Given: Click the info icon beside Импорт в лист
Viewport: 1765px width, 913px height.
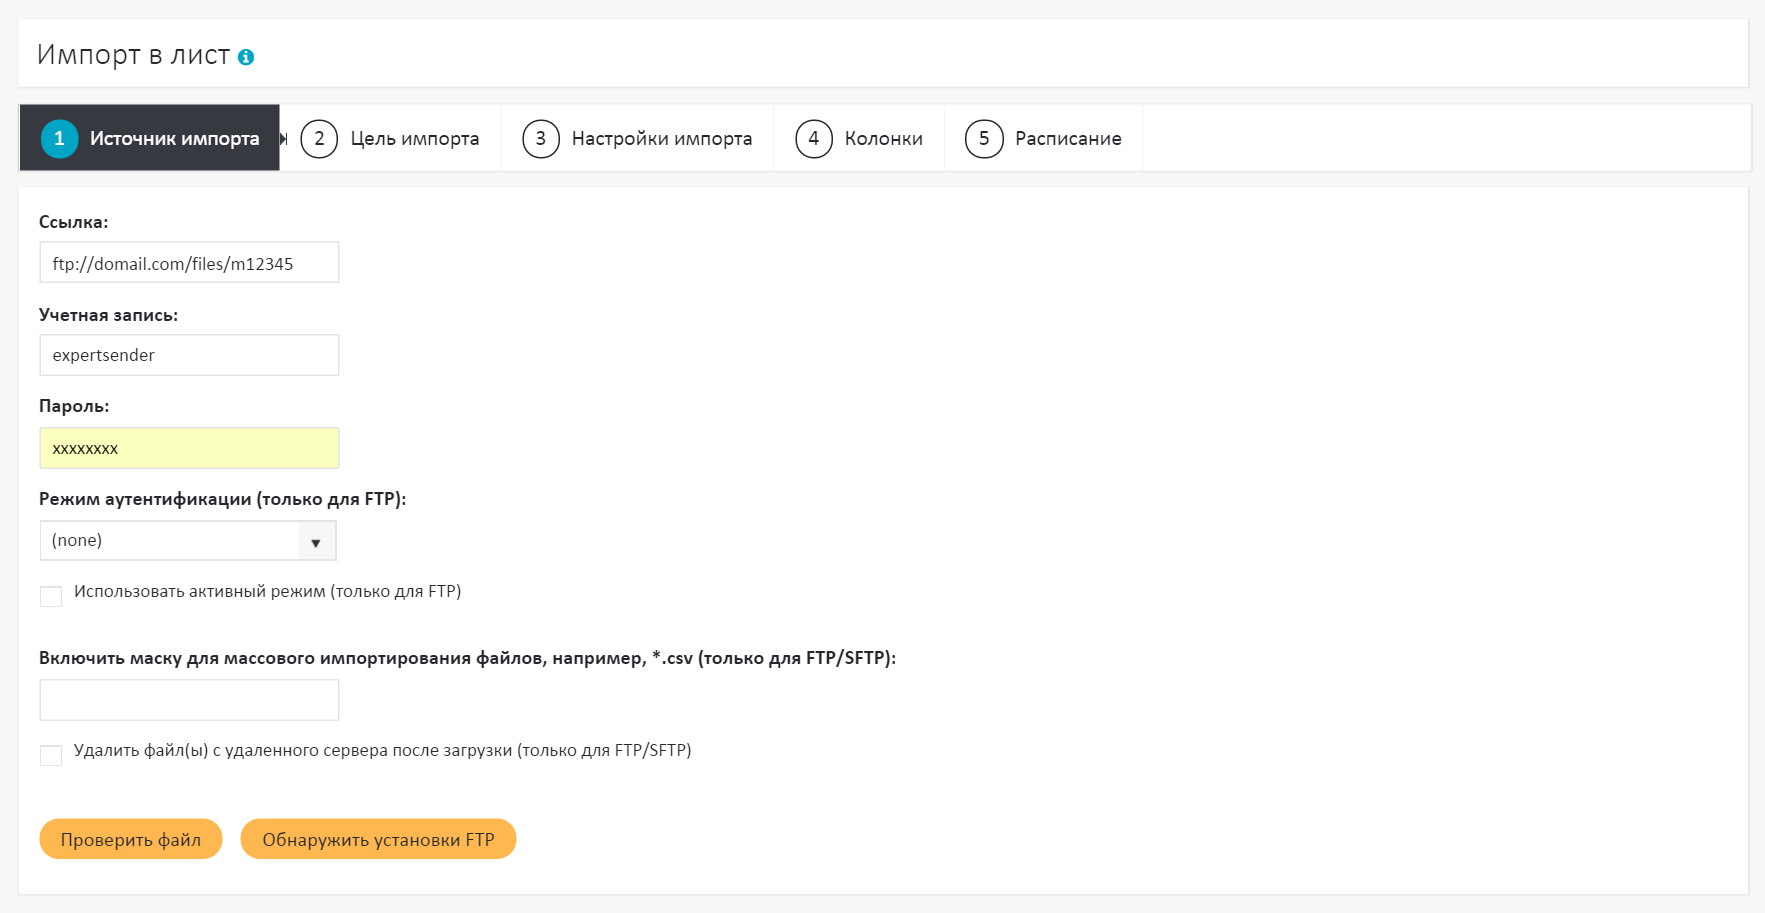Looking at the screenshot, I should [x=246, y=58].
